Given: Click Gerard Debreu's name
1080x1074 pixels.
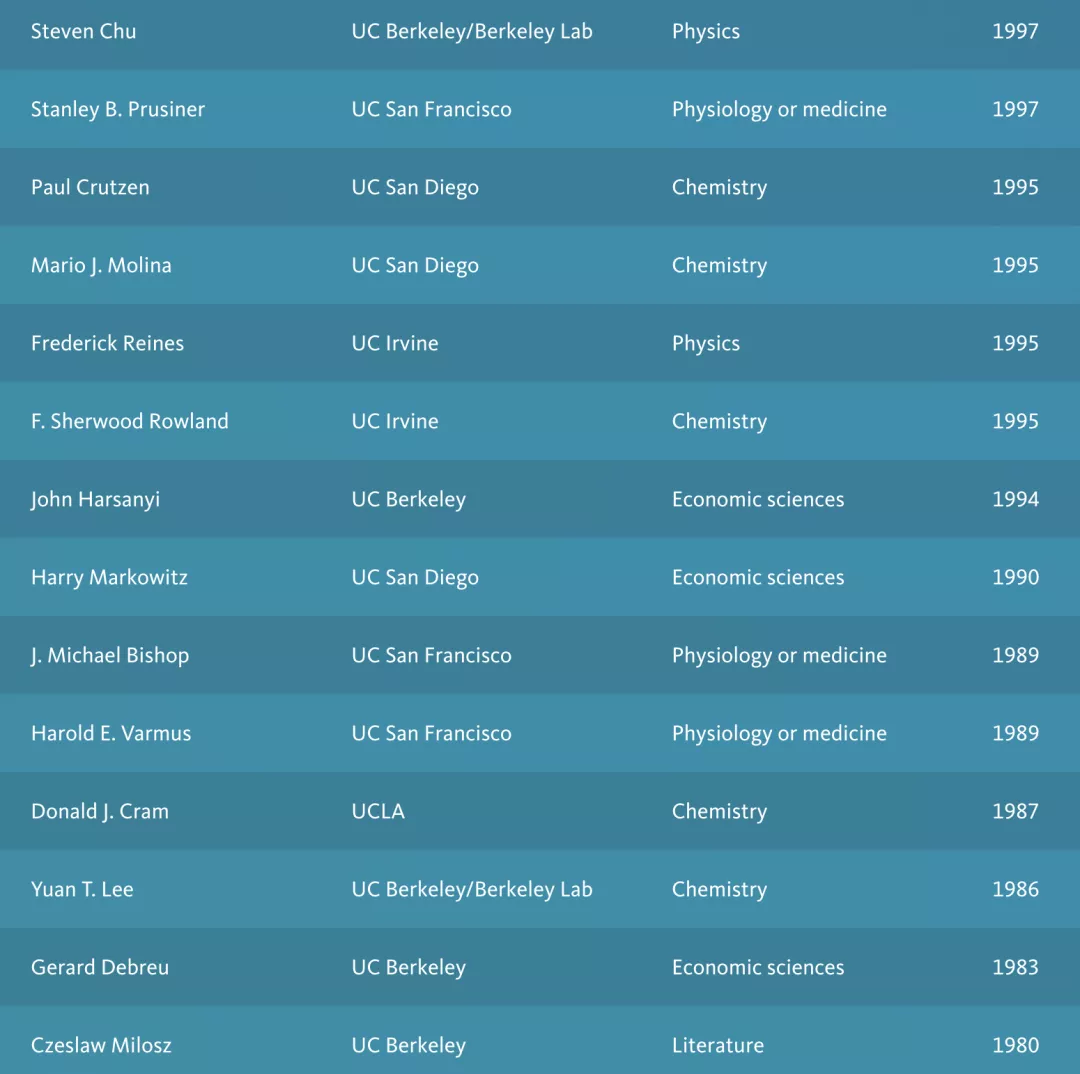Looking at the screenshot, I should pyautogui.click(x=100, y=967).
